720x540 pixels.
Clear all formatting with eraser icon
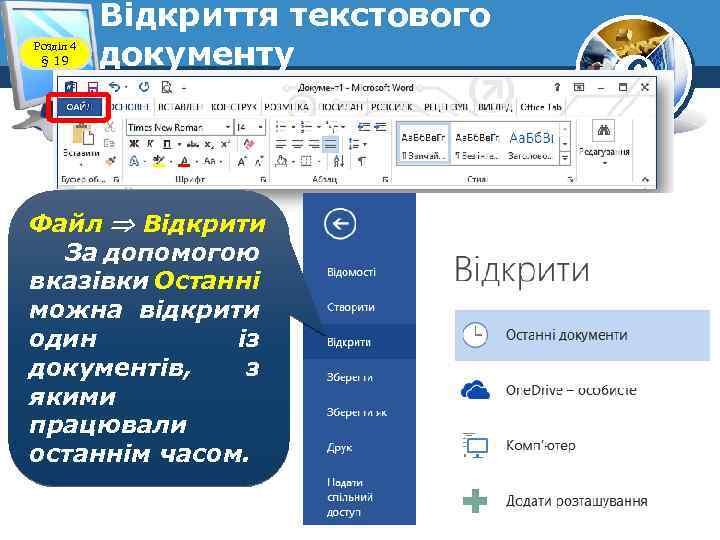[249, 144]
